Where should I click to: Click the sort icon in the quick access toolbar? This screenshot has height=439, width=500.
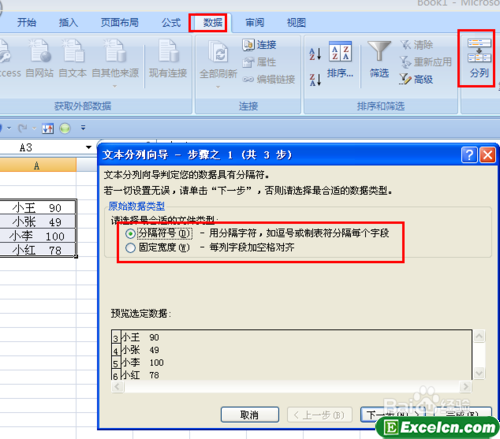click(x=48, y=128)
